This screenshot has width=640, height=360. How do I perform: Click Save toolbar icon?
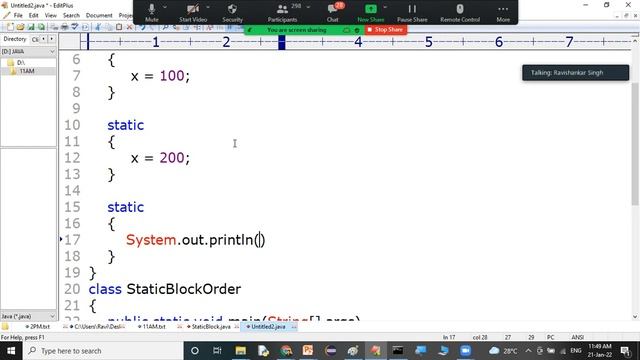[x=31, y=27]
